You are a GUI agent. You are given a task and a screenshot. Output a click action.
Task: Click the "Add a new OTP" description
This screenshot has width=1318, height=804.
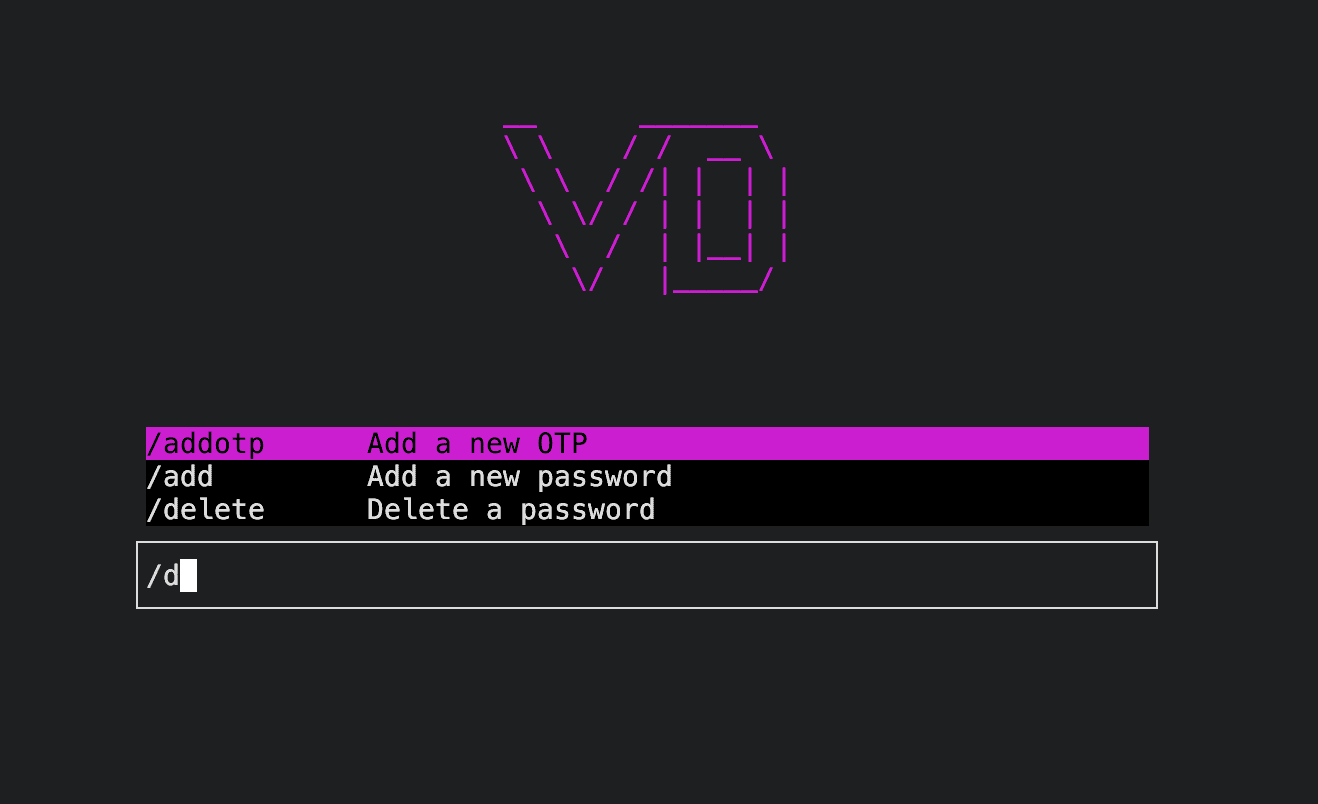point(477,443)
